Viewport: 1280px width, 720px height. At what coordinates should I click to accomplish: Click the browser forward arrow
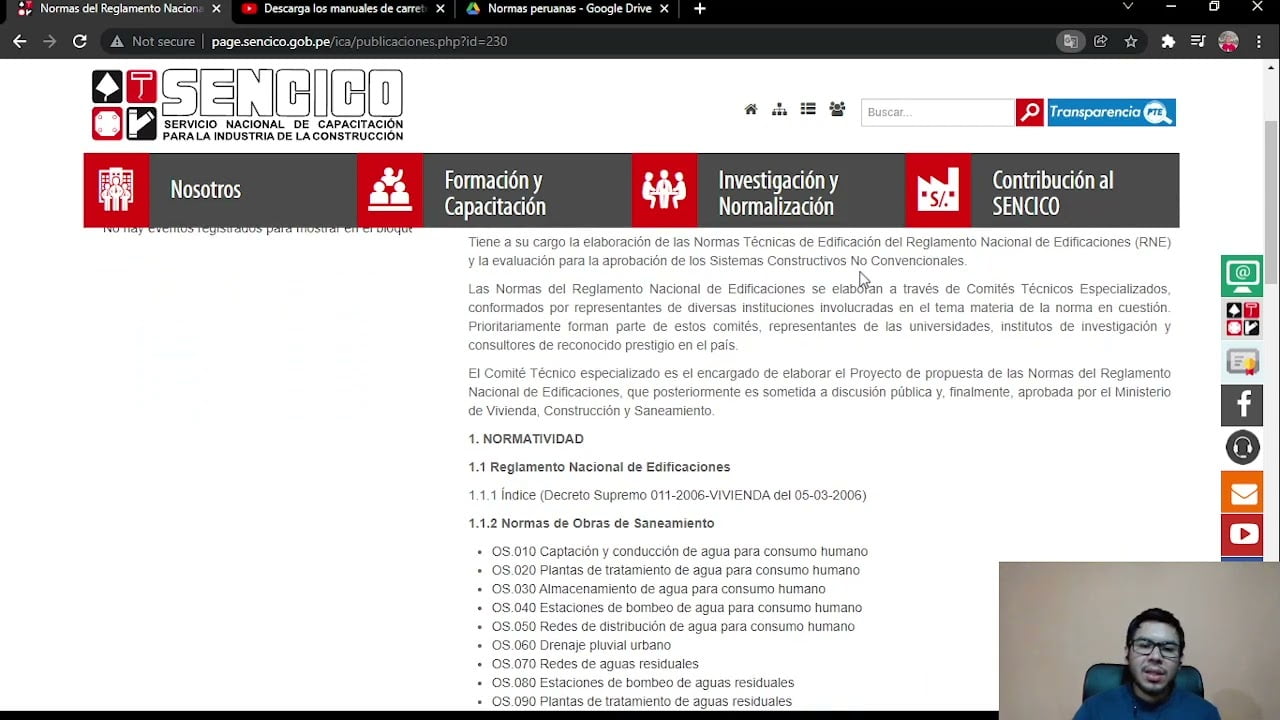point(50,41)
